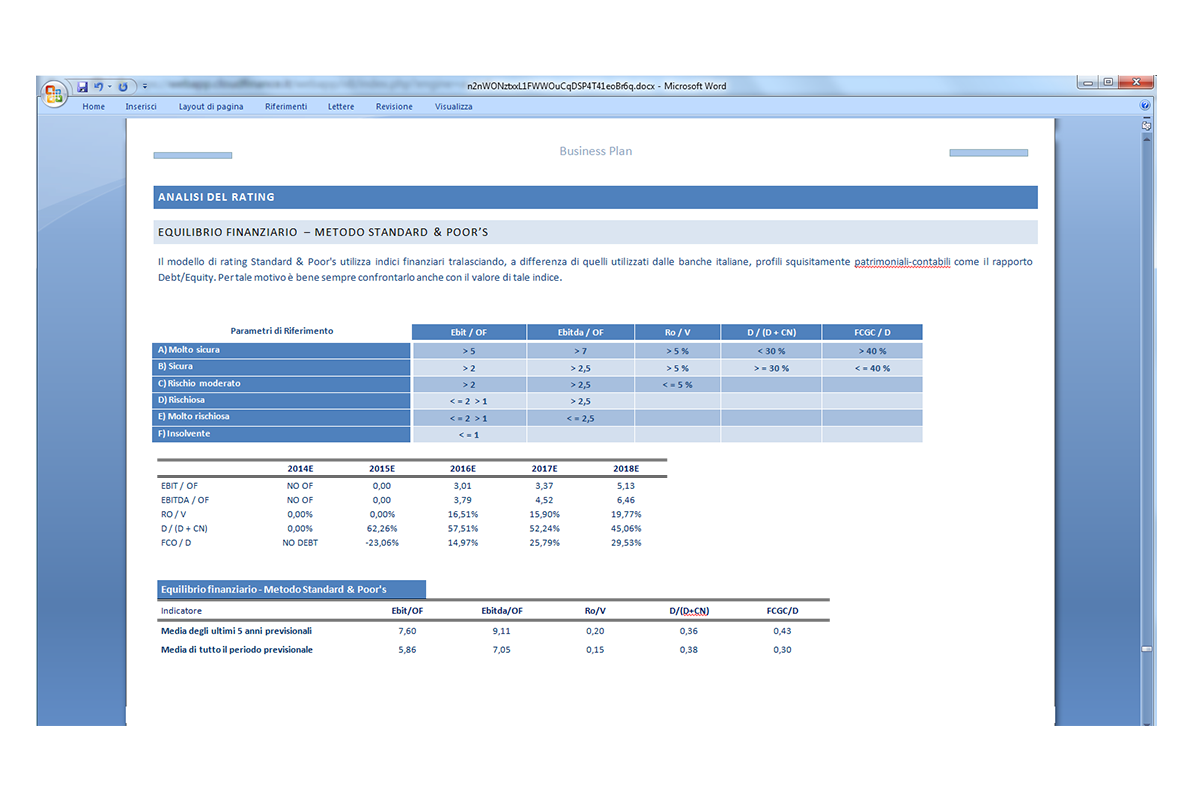Click the 'NO DEBT' cell
Screen dimensions: 1193x800
coord(300,543)
